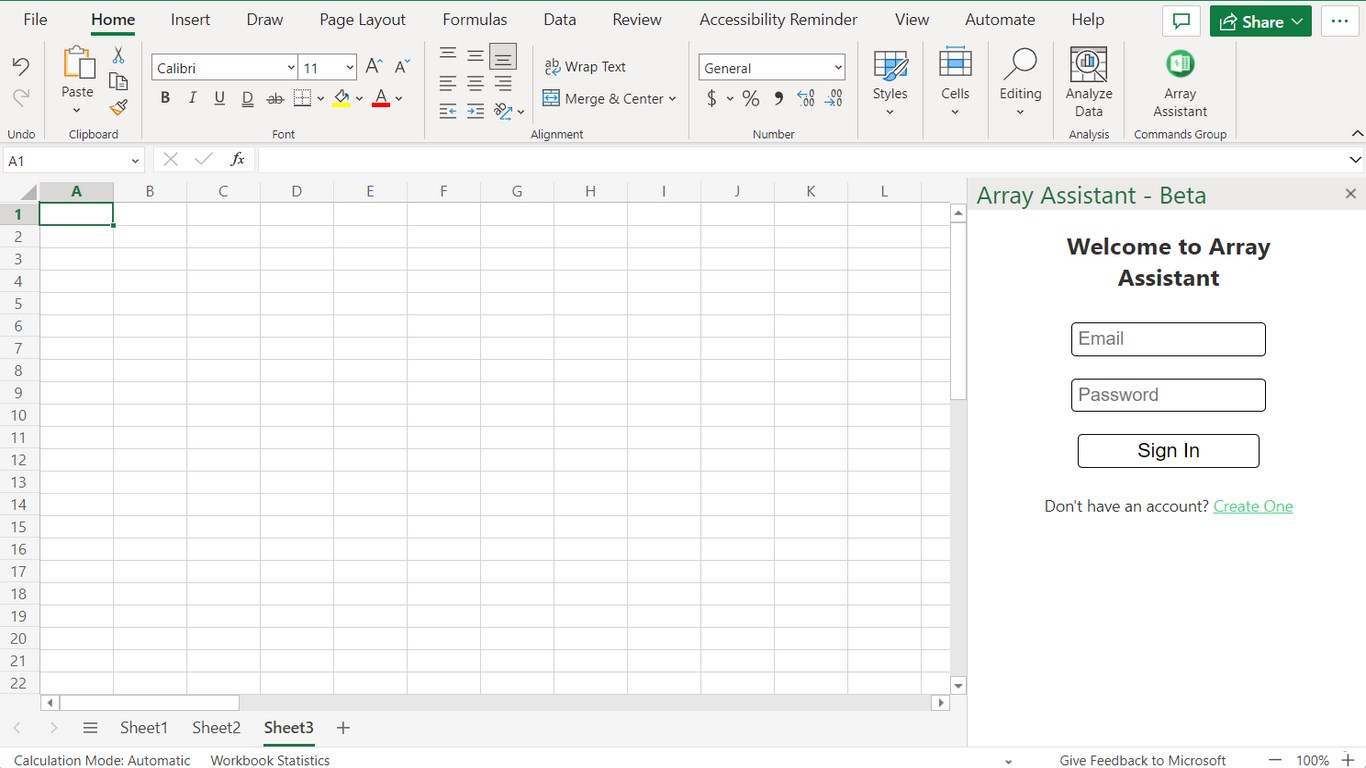Apply comma style format
This screenshot has width=1366, height=768.
tap(779, 98)
